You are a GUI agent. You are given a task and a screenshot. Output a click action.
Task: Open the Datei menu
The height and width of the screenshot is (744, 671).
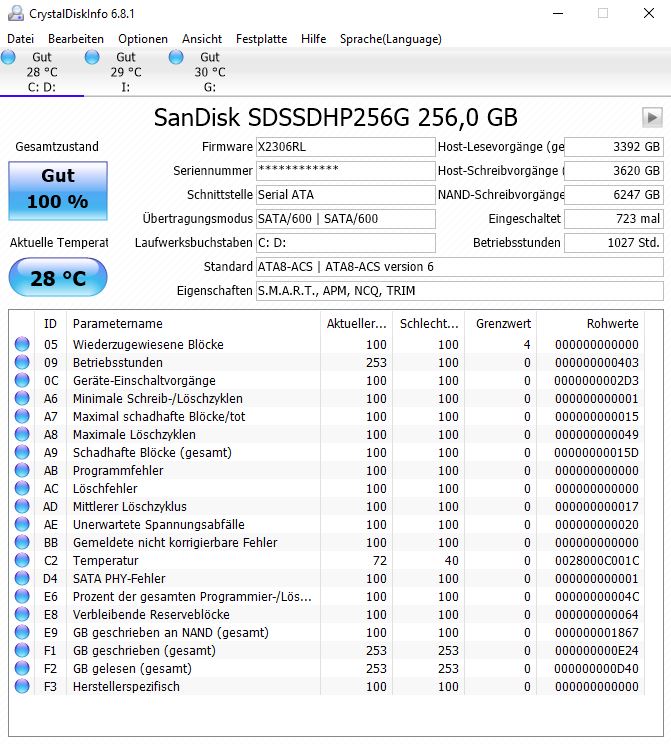pos(20,39)
